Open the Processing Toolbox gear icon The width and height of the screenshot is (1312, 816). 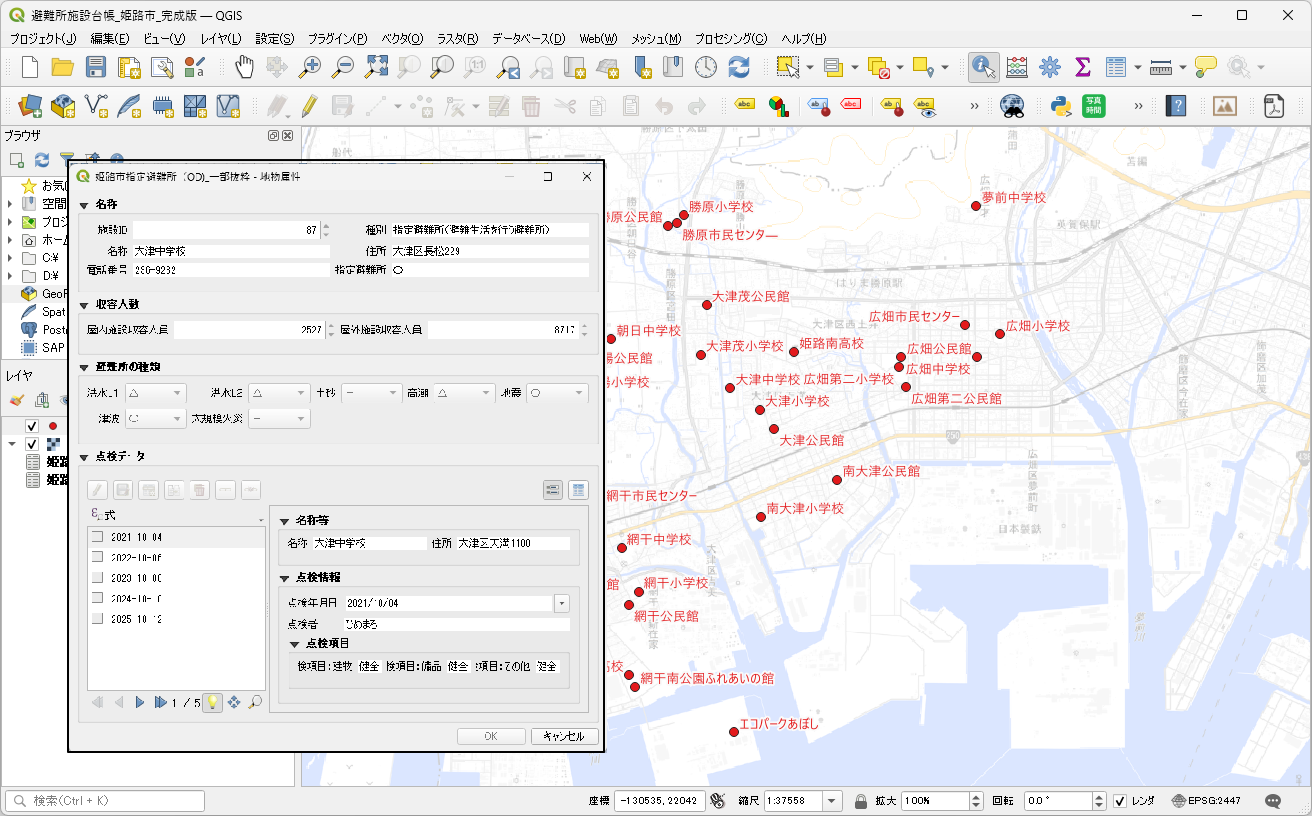tap(1049, 67)
